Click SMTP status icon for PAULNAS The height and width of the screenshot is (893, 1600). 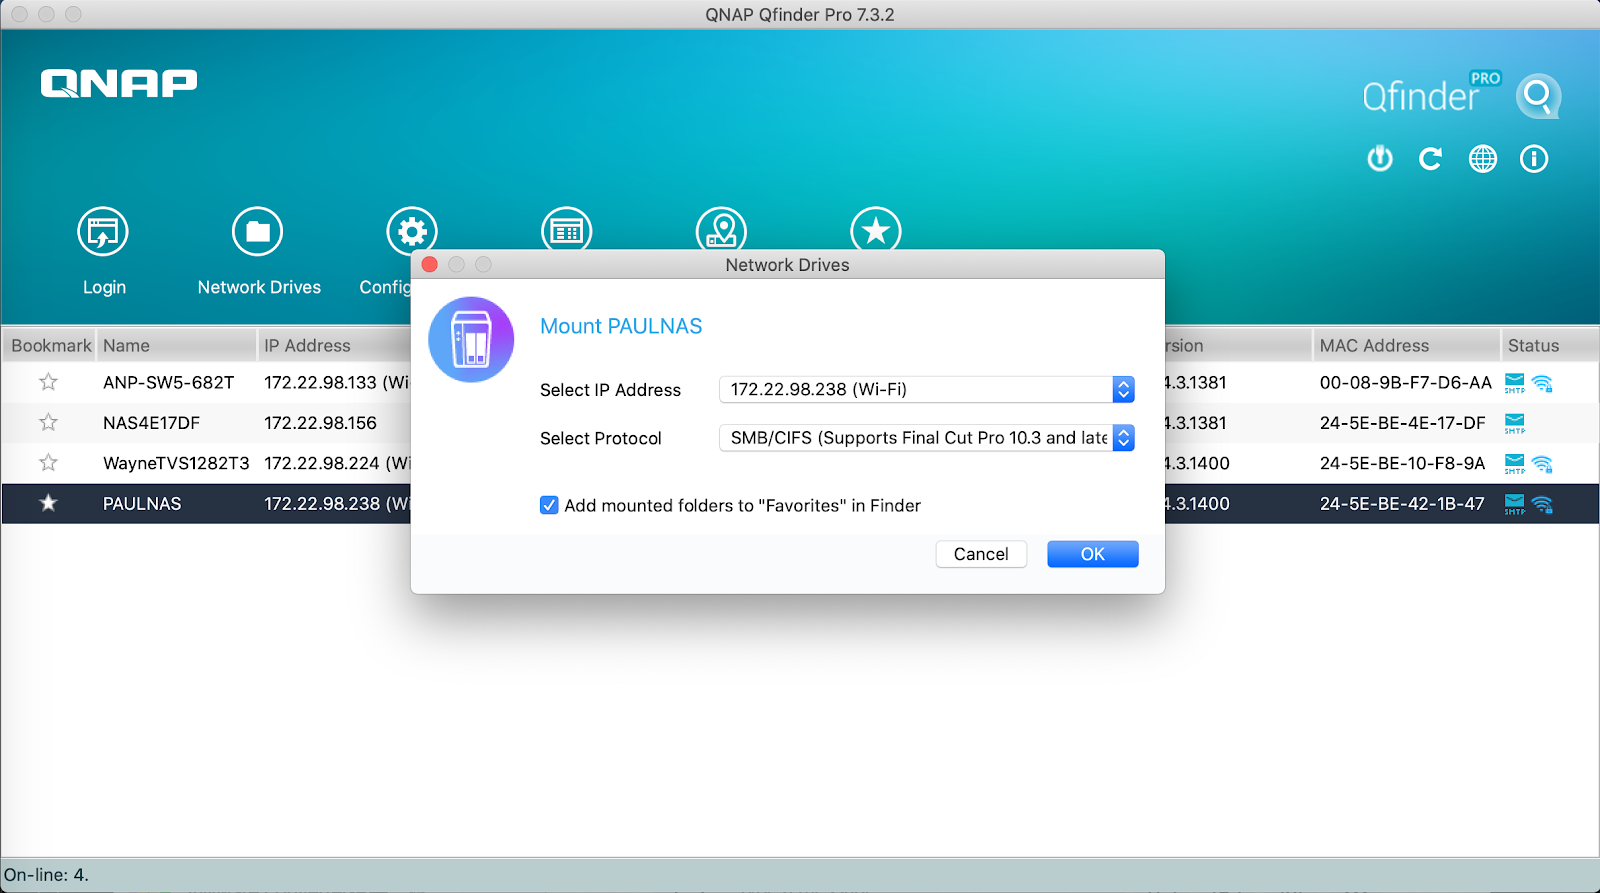coord(1515,504)
